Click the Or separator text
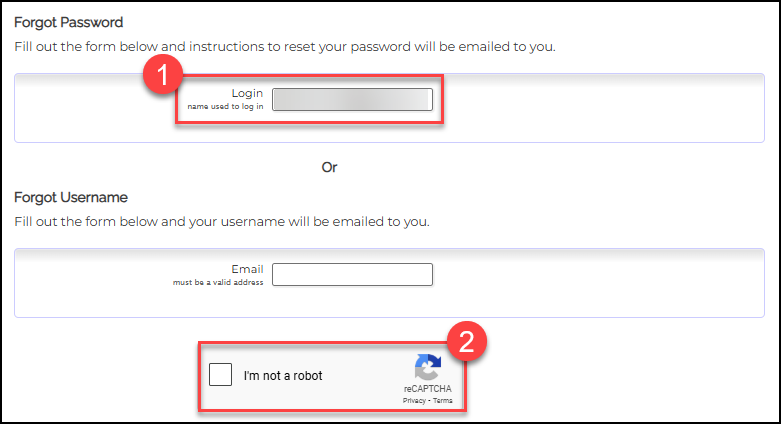This screenshot has height=424, width=781. point(330,167)
